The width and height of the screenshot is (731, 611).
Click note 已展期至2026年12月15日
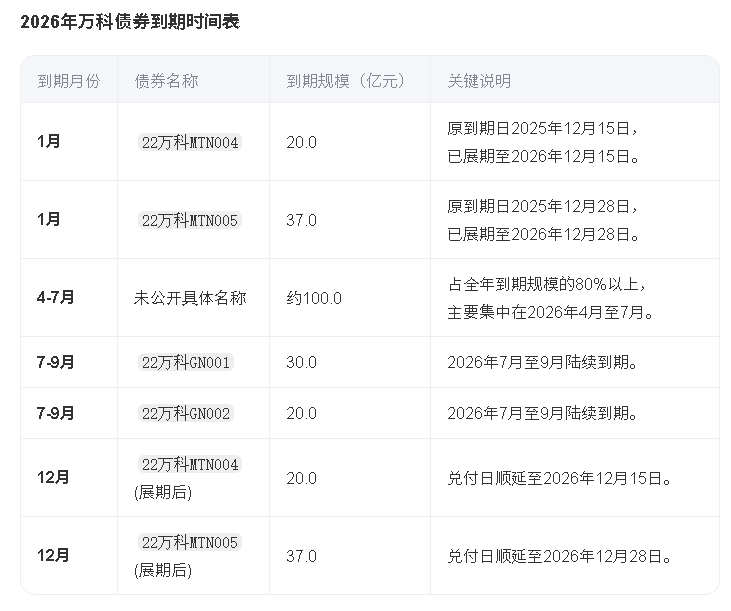(544, 156)
